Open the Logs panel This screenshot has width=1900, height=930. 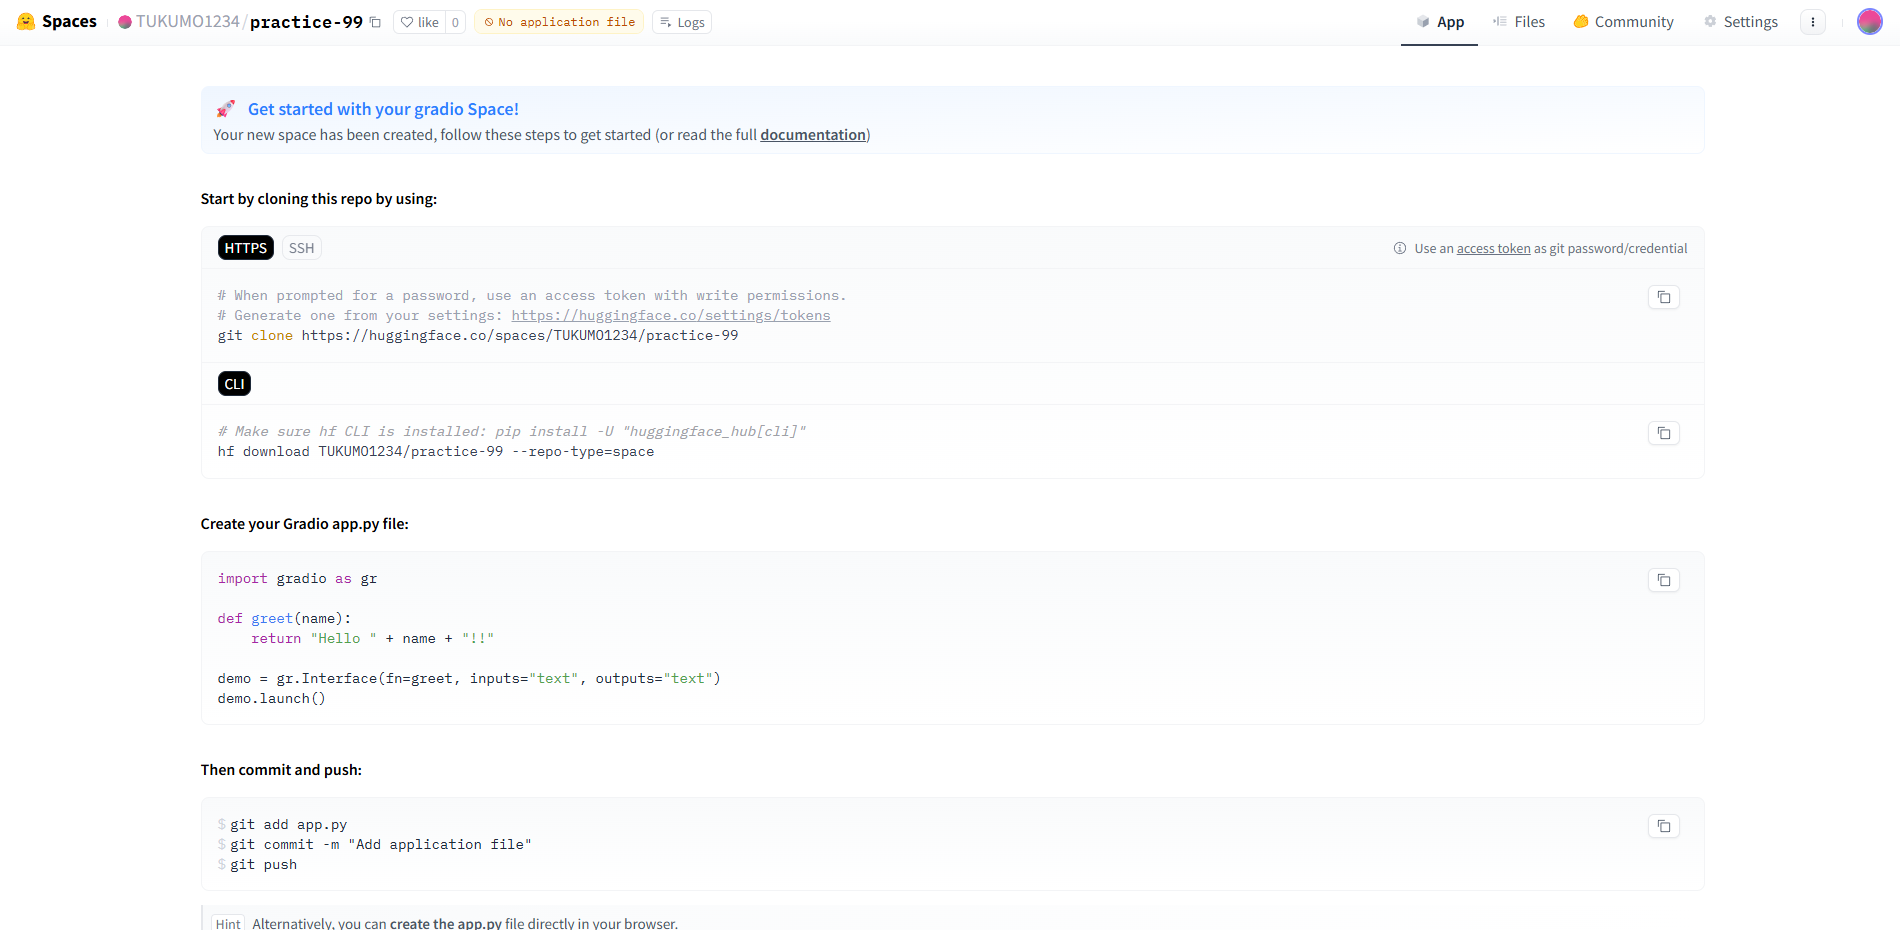pyautogui.click(x=682, y=22)
